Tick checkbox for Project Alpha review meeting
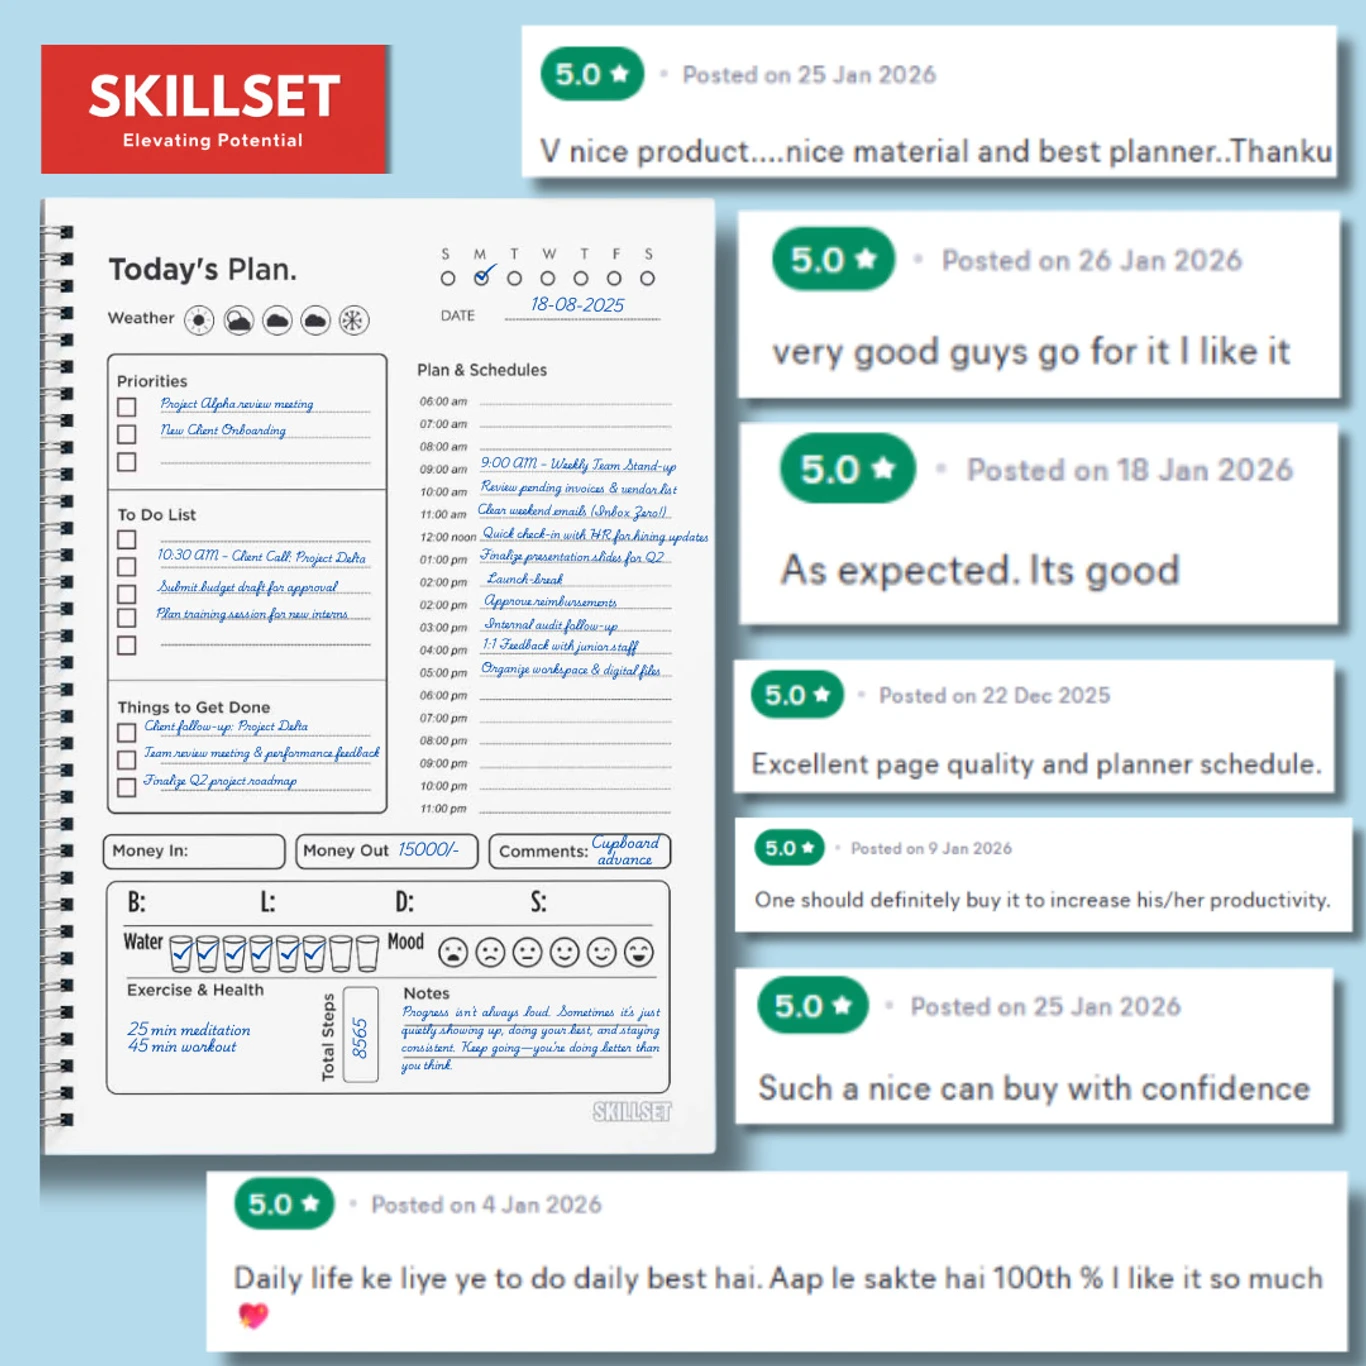1366x1366 pixels. [126, 407]
